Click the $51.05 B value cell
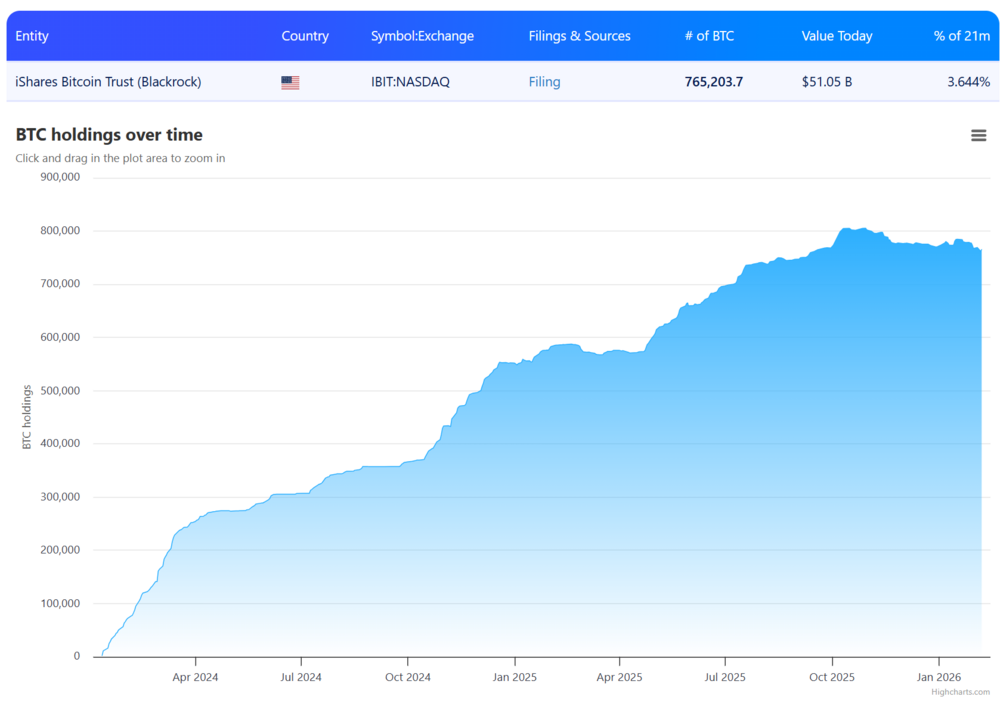Viewport: 1000px width, 706px height. 827,82
